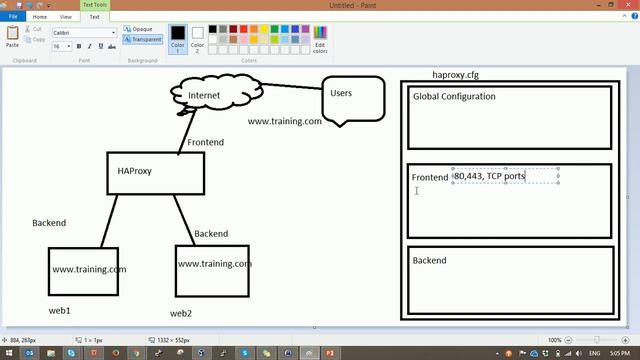
Task: Click the ENG language indicator
Action: coord(595,353)
